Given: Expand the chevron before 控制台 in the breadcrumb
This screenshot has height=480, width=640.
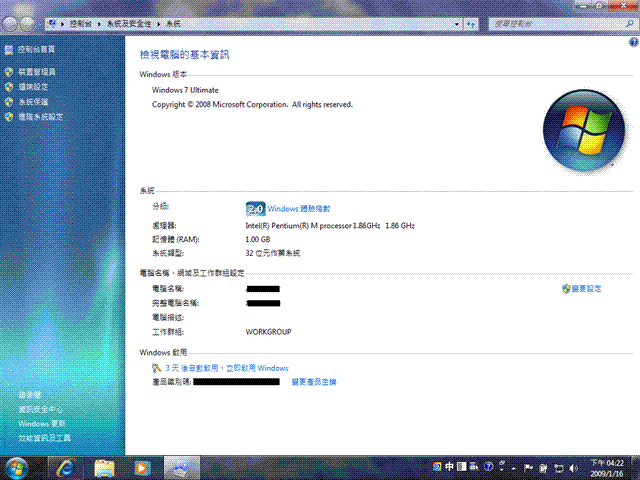Looking at the screenshot, I should click(x=62, y=24).
